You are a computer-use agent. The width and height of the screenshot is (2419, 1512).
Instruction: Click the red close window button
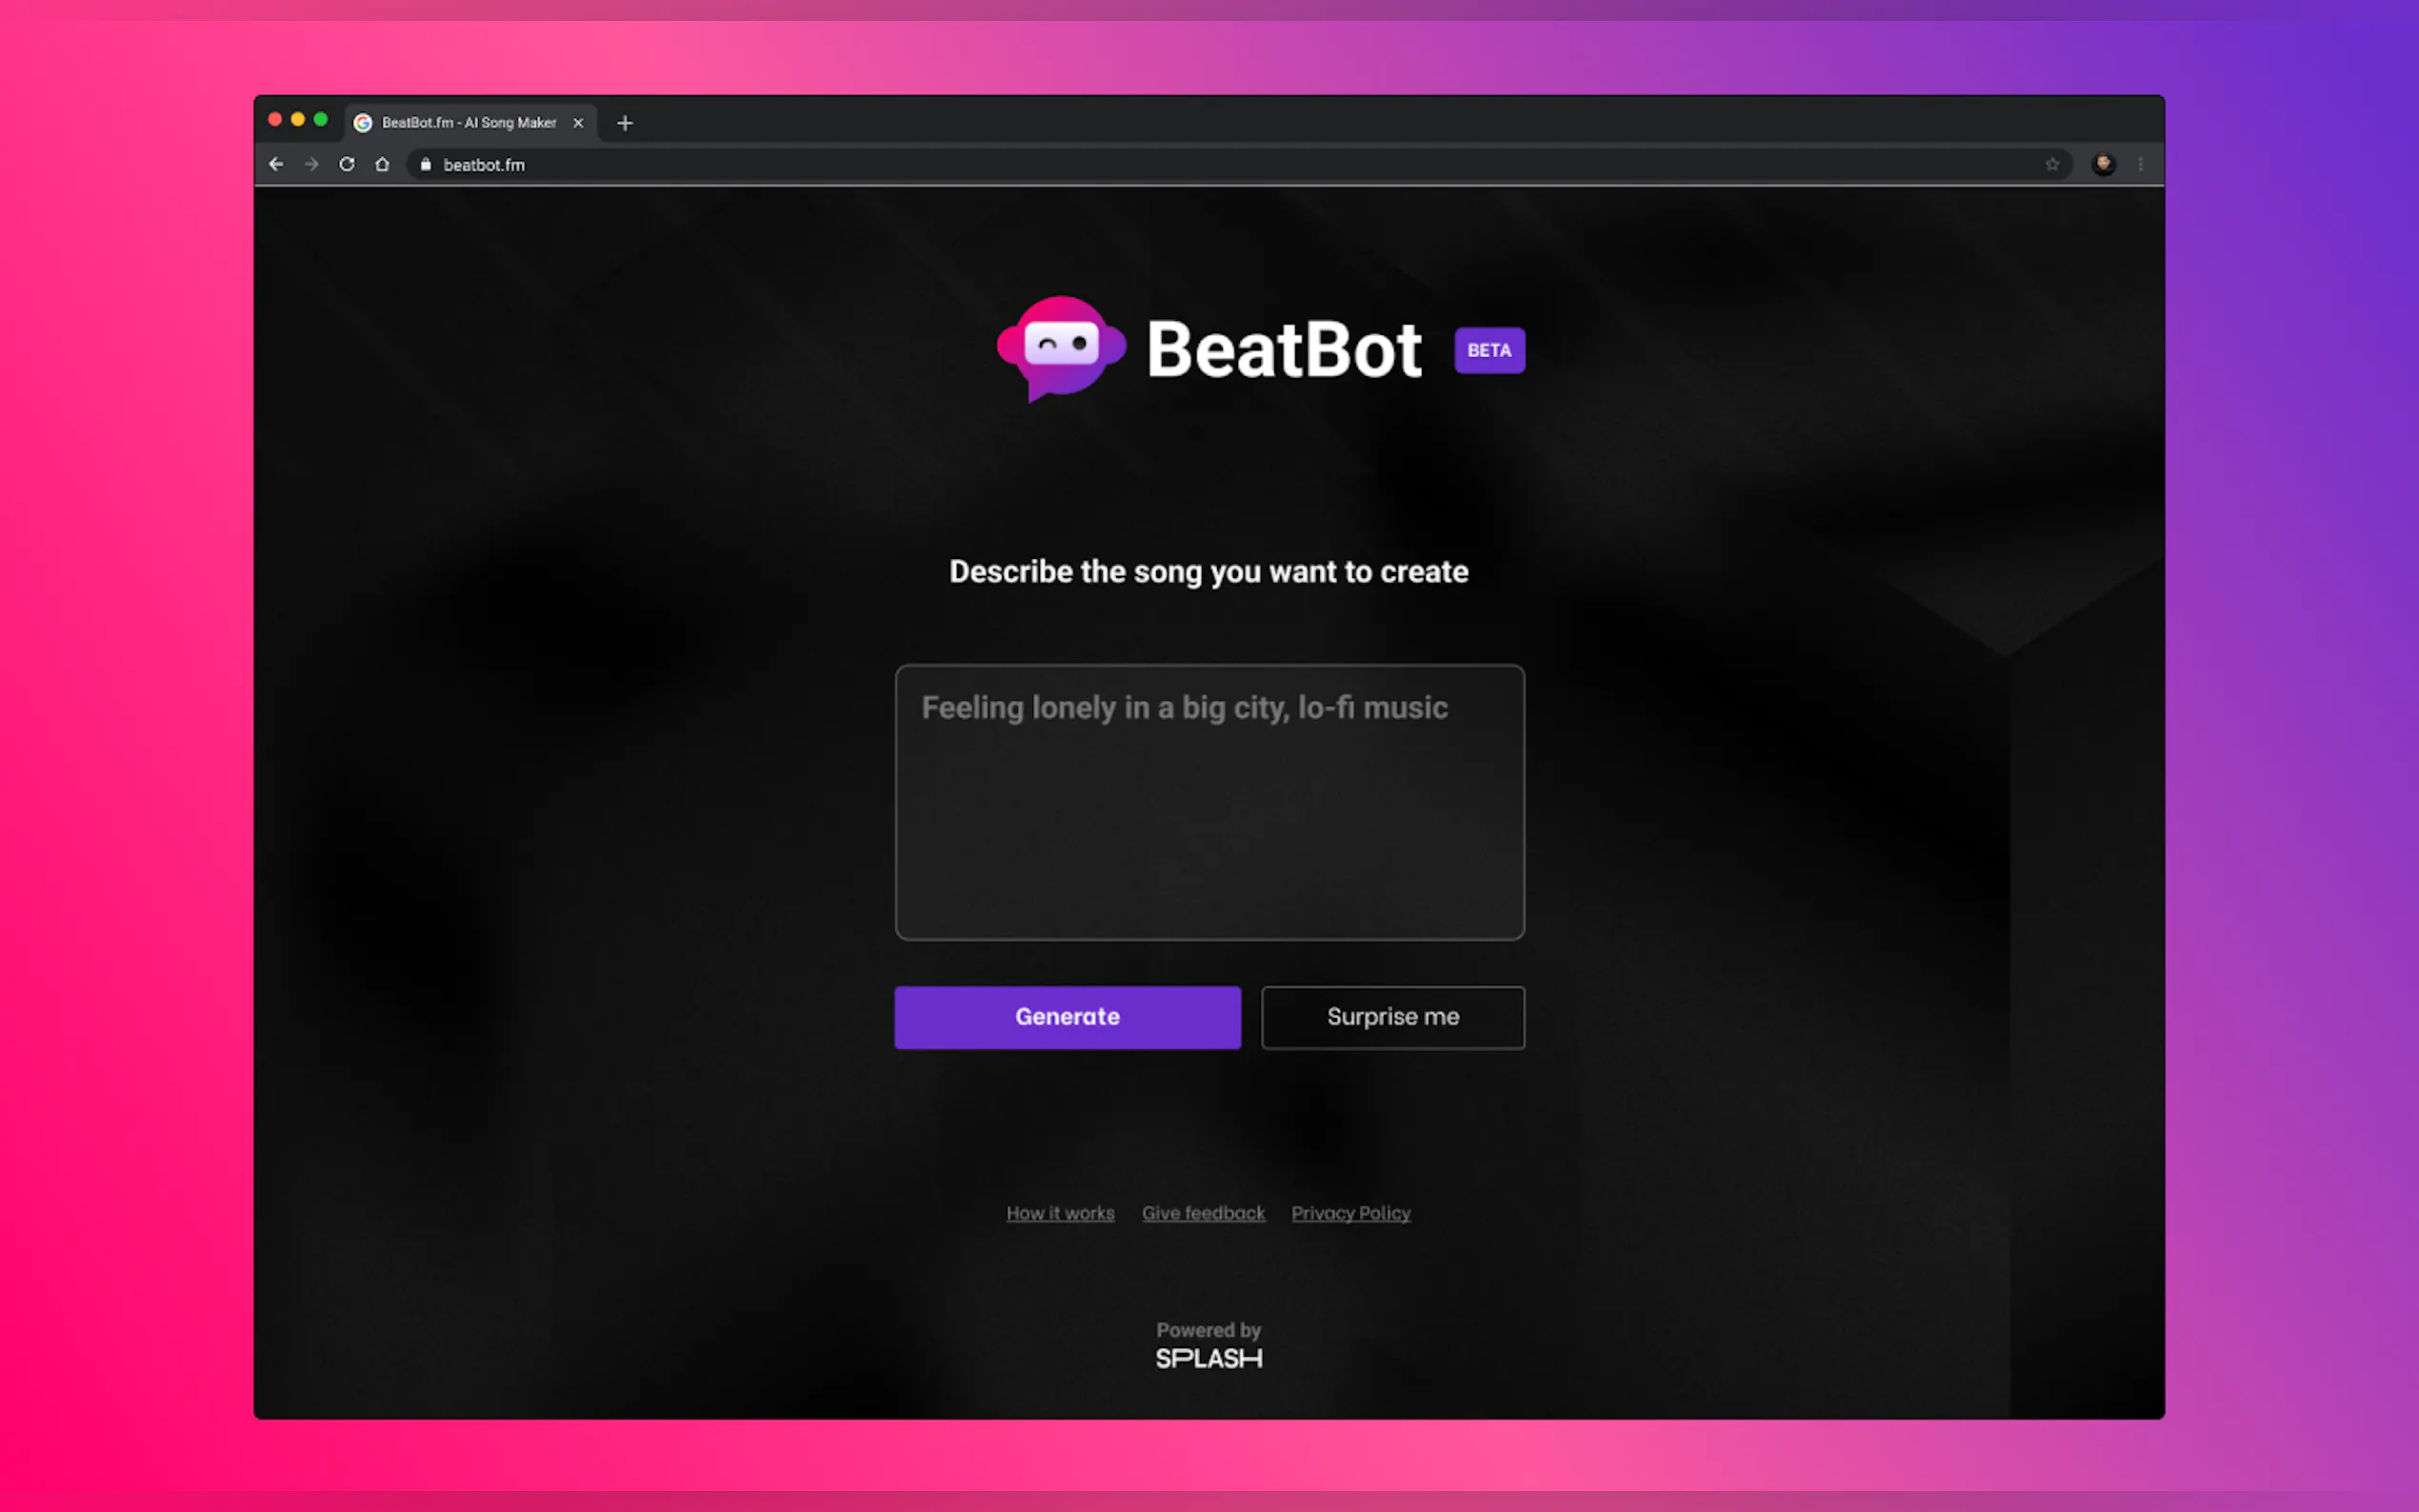pos(275,120)
